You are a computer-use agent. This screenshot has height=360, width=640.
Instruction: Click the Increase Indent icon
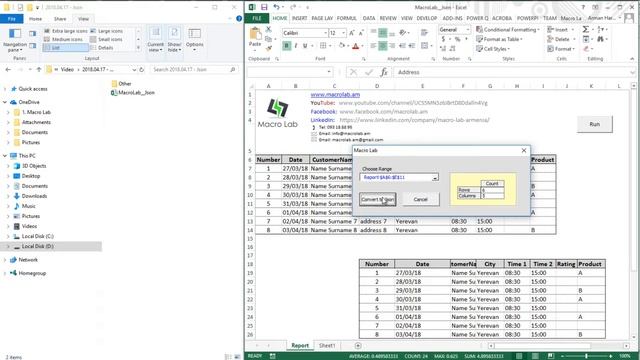[x=411, y=46]
